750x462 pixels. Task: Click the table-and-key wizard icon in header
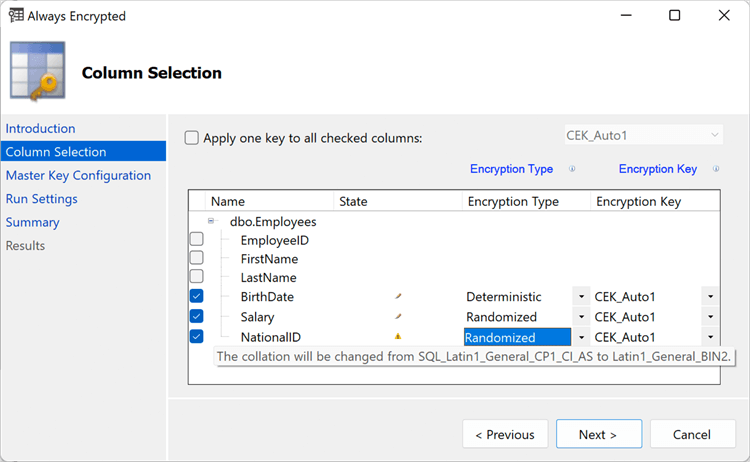(x=38, y=72)
